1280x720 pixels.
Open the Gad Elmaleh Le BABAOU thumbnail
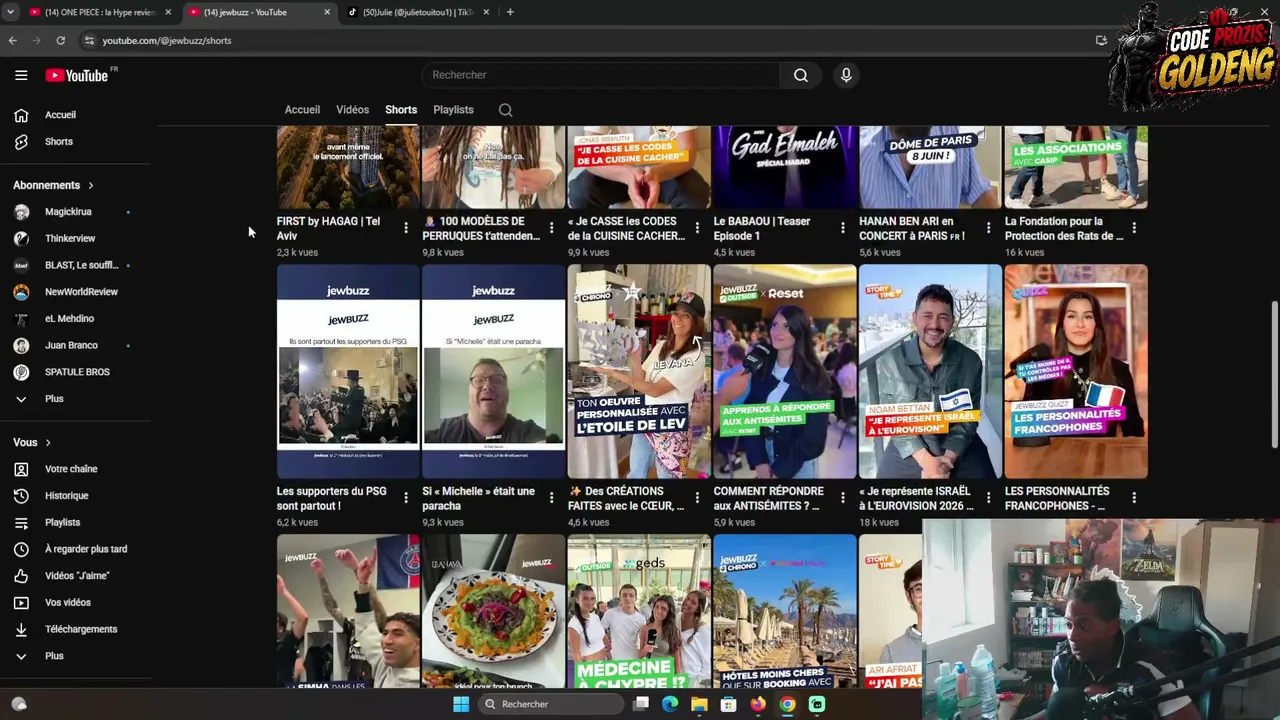[785, 167]
